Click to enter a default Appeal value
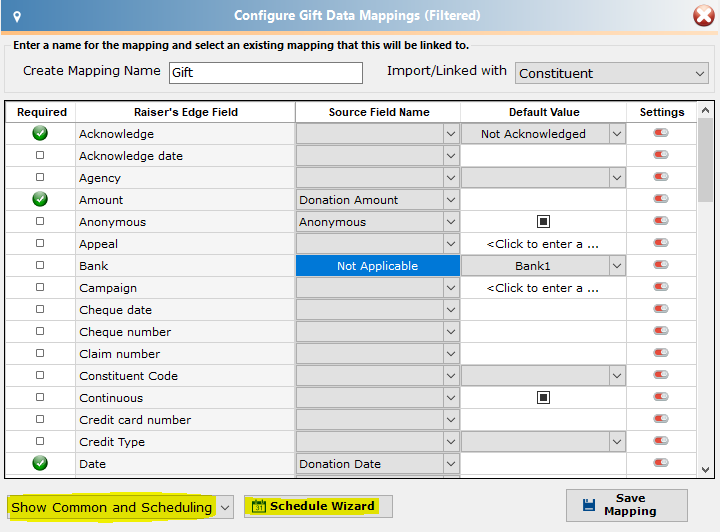Viewport: 720px width, 532px height. [543, 244]
